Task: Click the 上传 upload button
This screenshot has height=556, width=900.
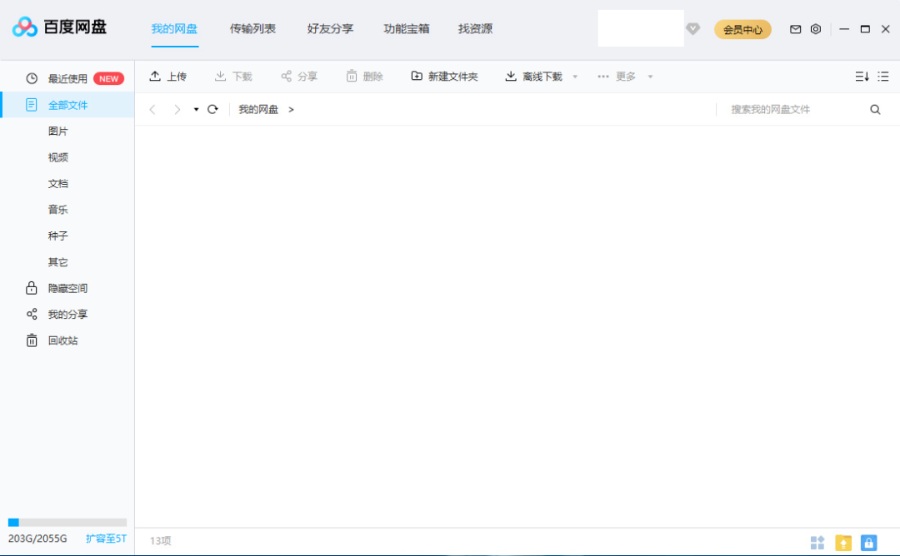Action: 168,76
